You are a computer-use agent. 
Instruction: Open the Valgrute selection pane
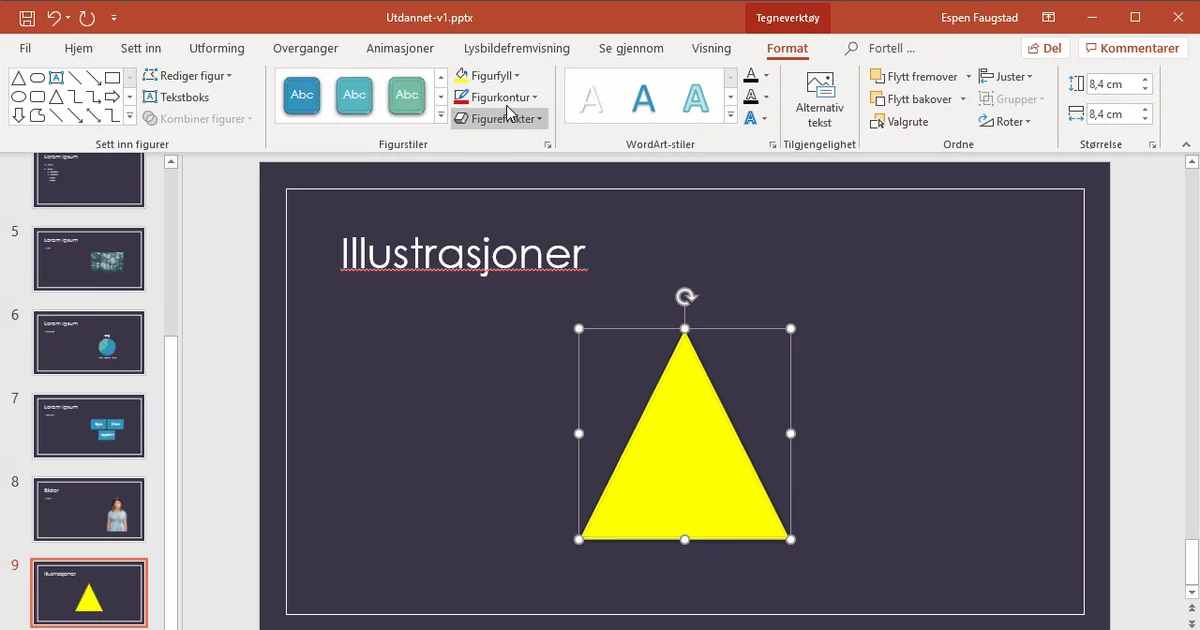point(900,122)
